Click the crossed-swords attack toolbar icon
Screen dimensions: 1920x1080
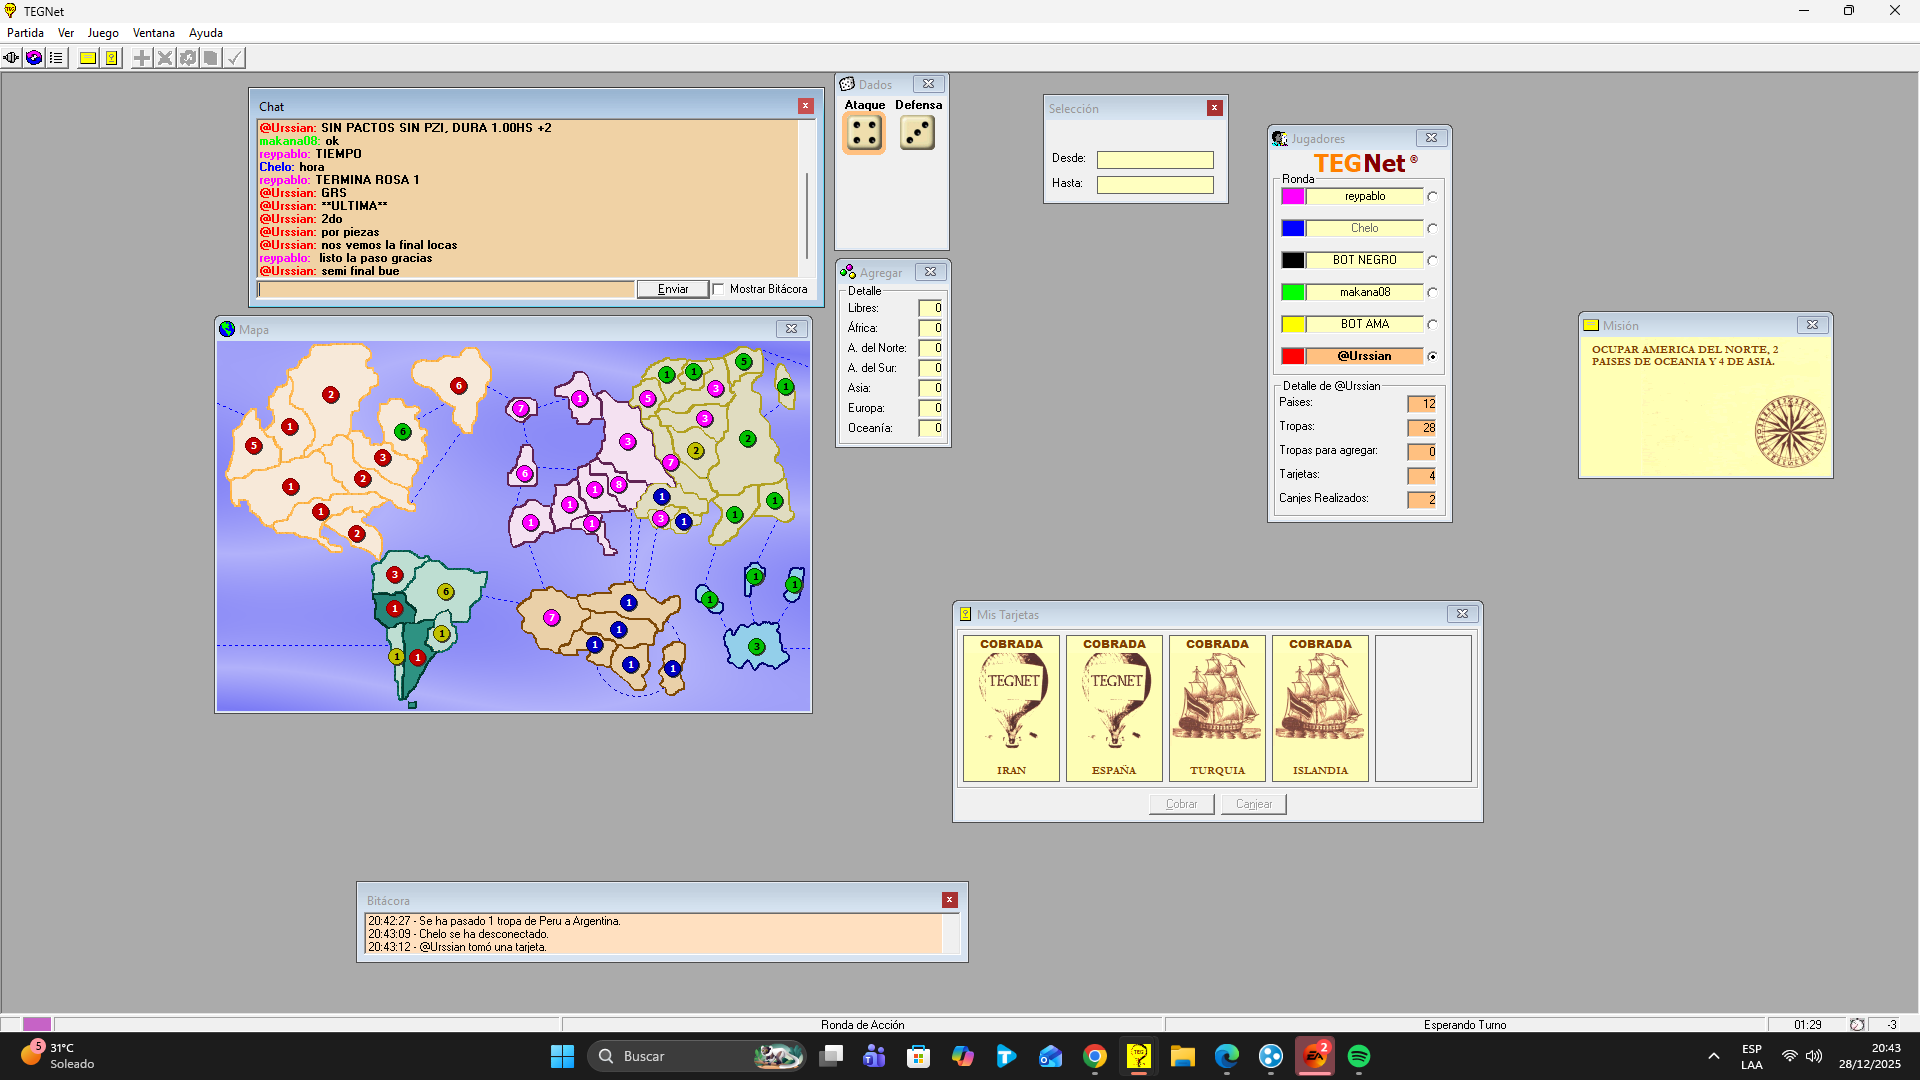point(165,58)
